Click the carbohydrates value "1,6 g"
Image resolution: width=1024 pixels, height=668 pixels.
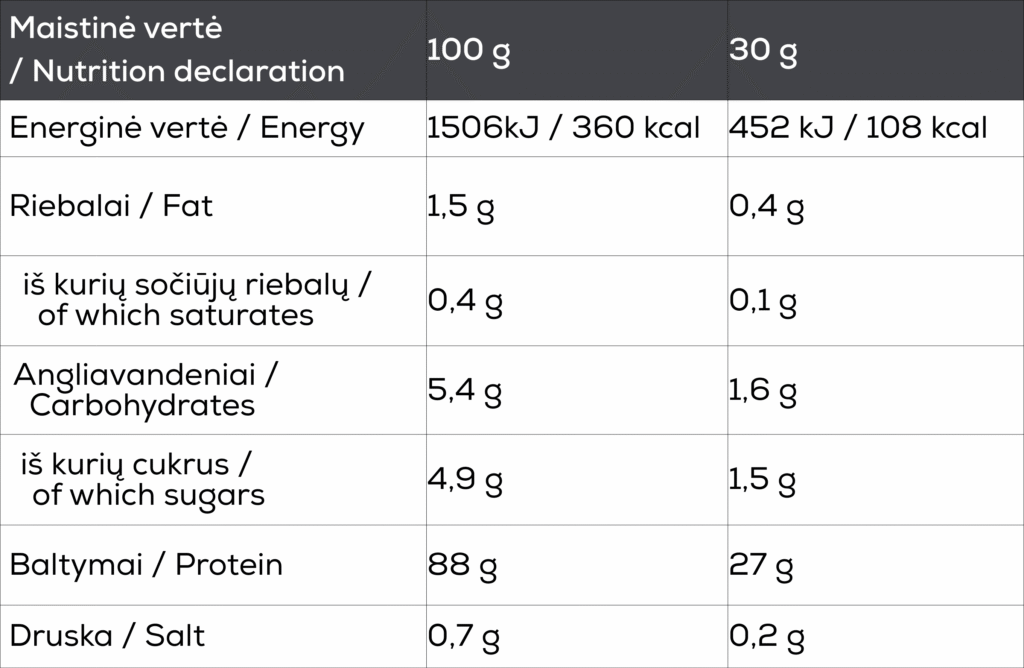click(x=763, y=391)
